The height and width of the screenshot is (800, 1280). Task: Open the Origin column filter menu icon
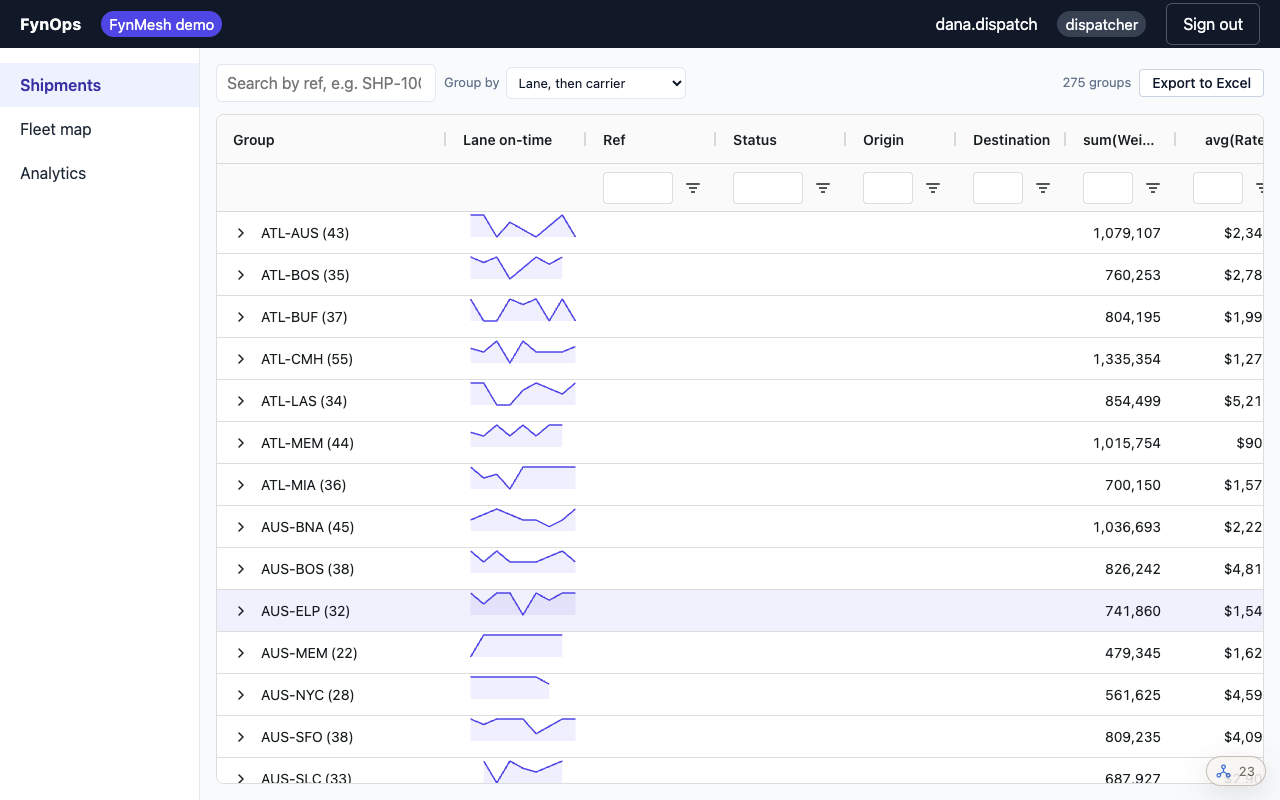pyautogui.click(x=933, y=188)
